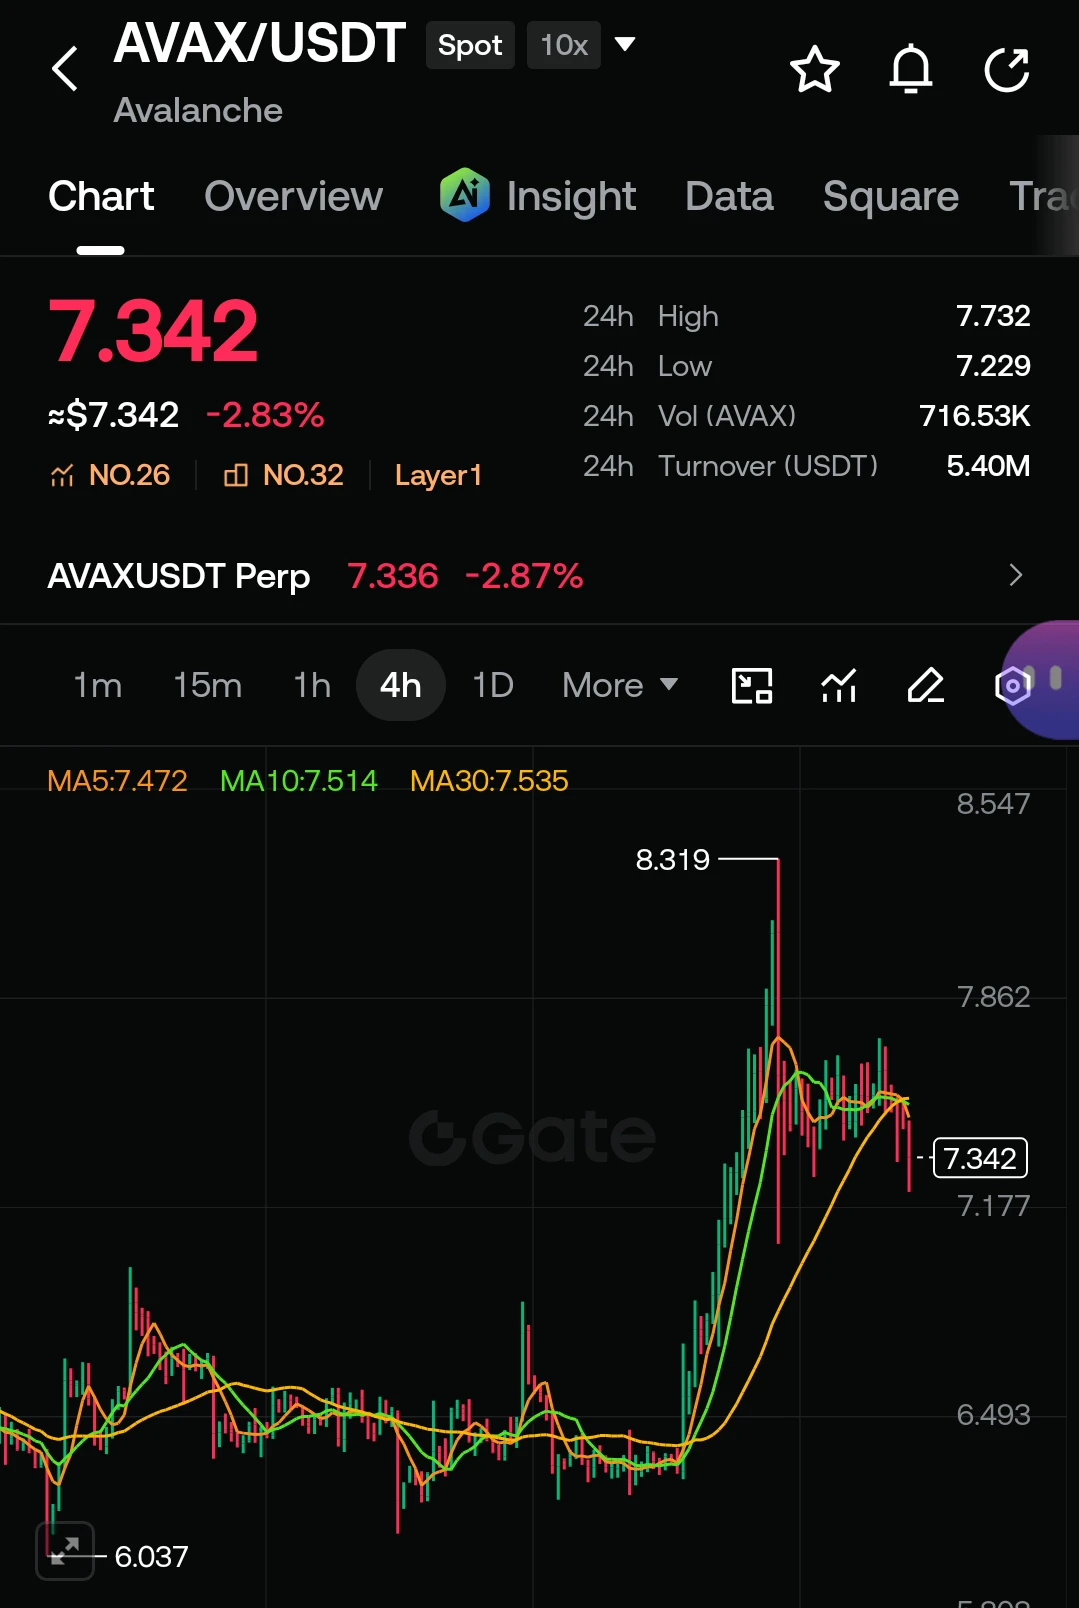Tap the 24h Low value 7.229
The image size is (1079, 1608).
click(x=993, y=366)
